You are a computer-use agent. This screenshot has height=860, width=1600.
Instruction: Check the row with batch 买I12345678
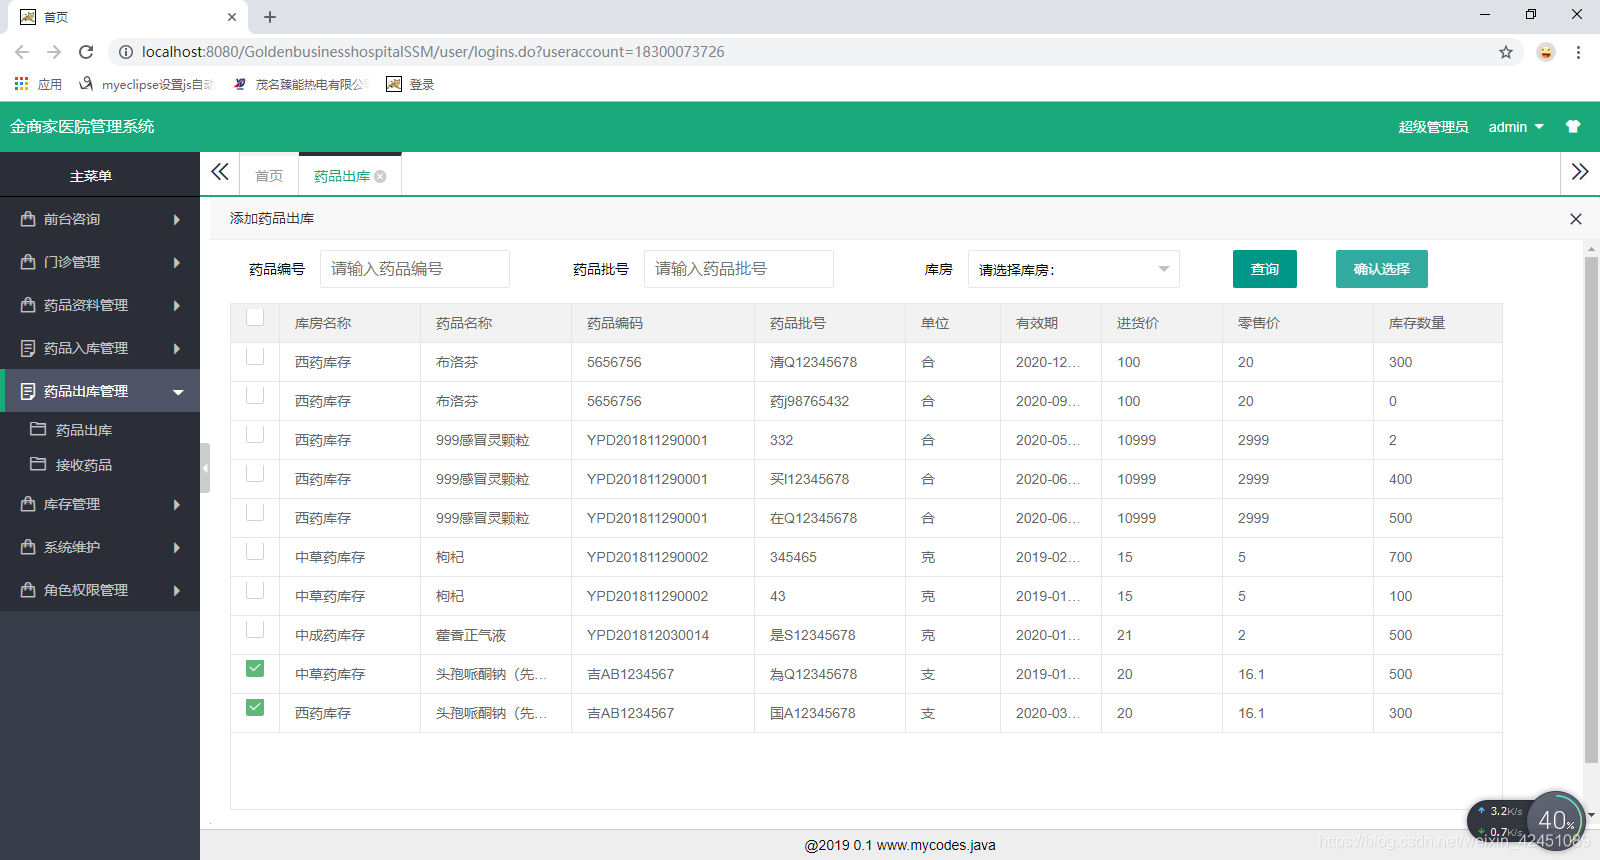[255, 473]
